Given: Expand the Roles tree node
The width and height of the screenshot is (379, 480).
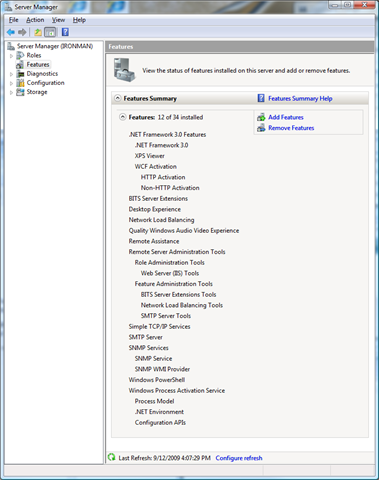Looking at the screenshot, I should point(11,56).
